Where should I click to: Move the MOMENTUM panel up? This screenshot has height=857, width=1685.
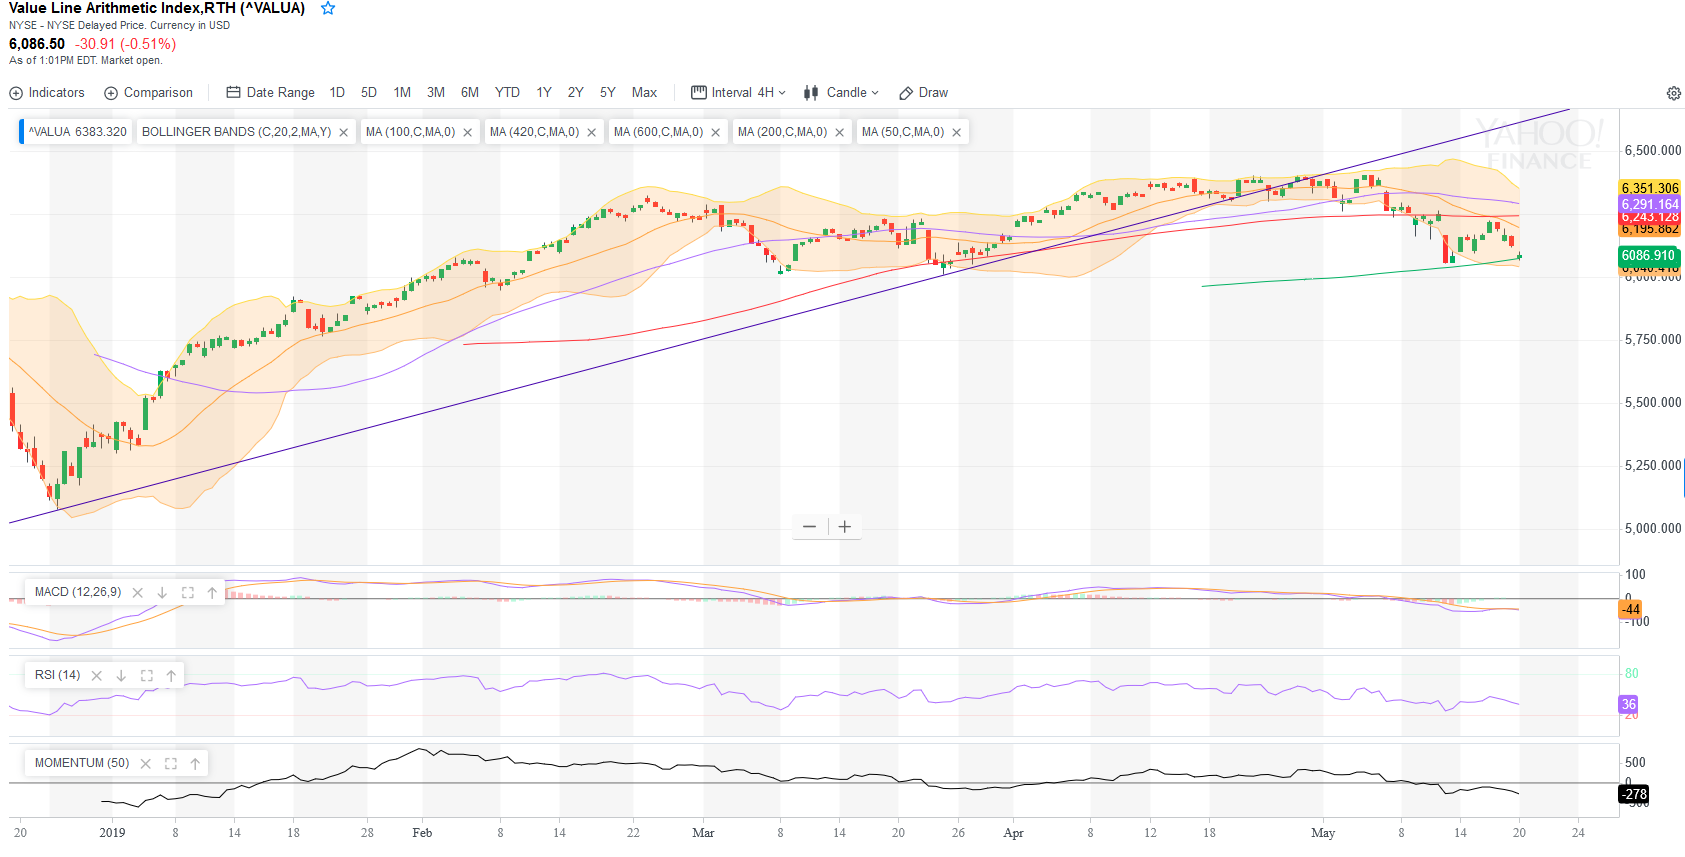(x=195, y=764)
